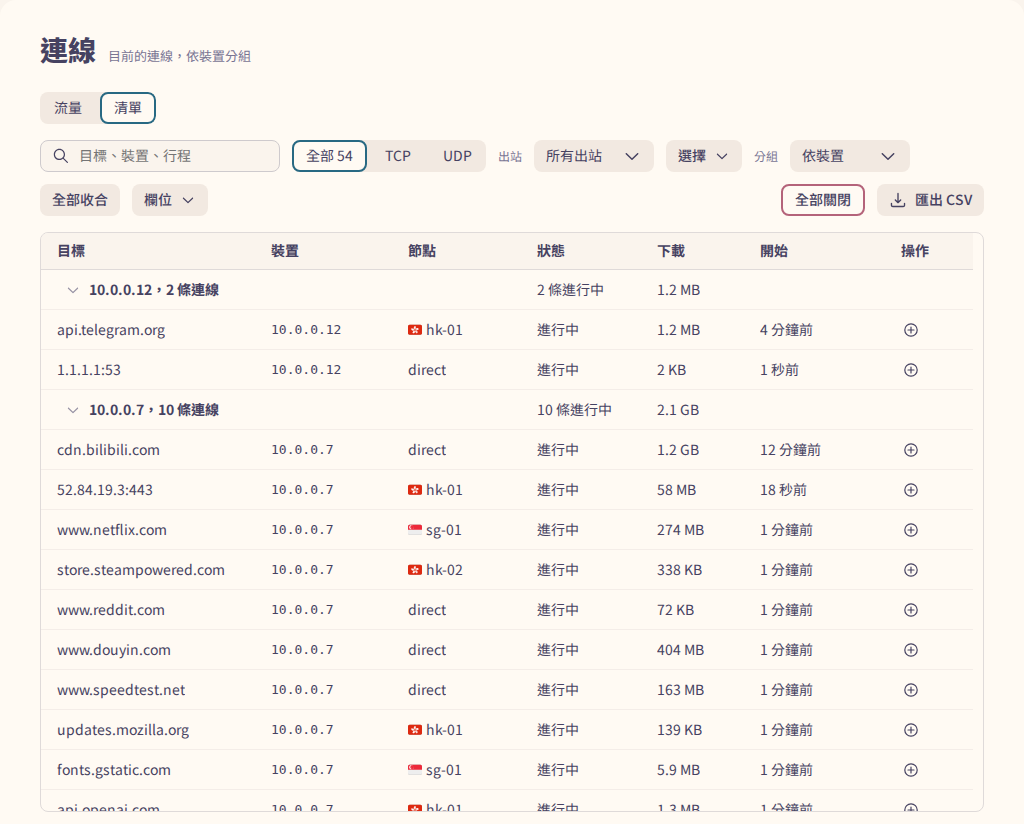
Task: Click the action icon for www.douyin.com row
Action: pyautogui.click(x=910, y=650)
